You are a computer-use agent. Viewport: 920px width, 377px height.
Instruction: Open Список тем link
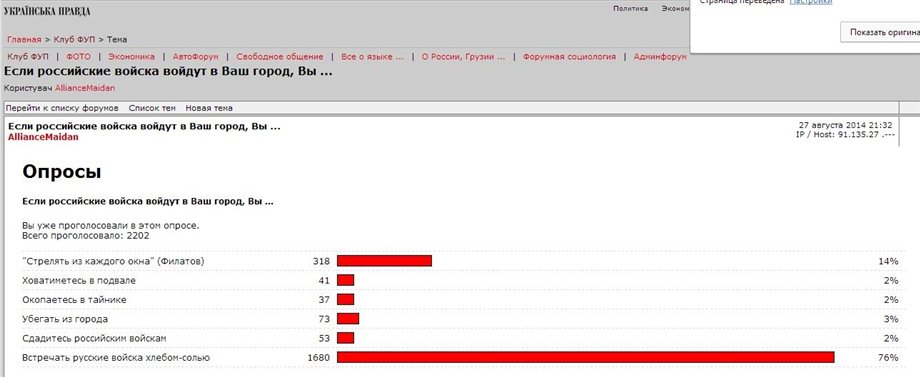(x=152, y=108)
